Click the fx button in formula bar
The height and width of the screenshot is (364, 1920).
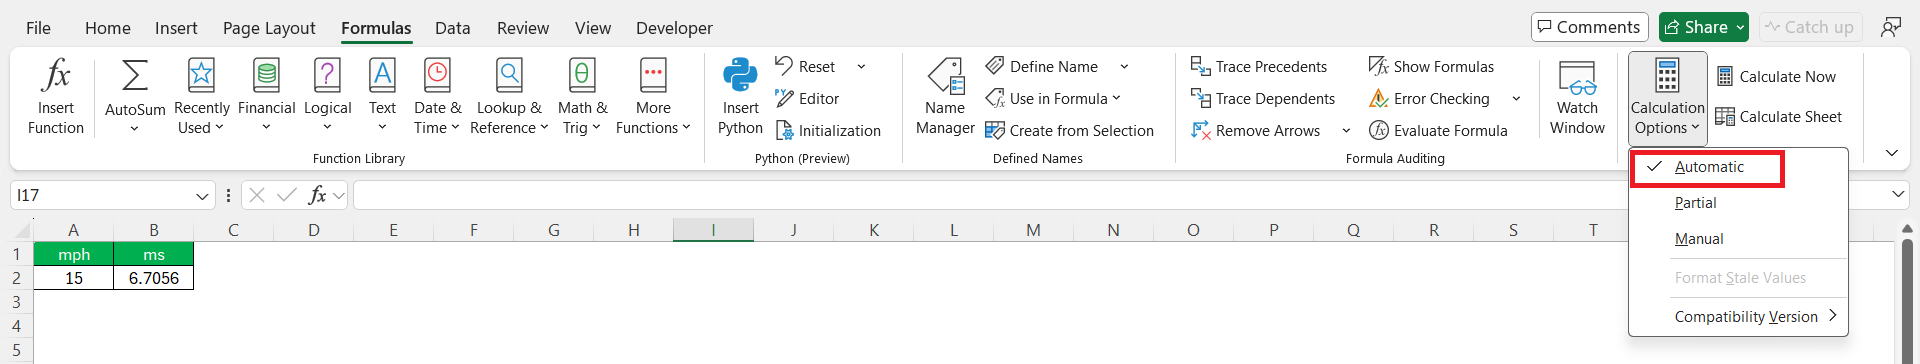click(x=317, y=195)
